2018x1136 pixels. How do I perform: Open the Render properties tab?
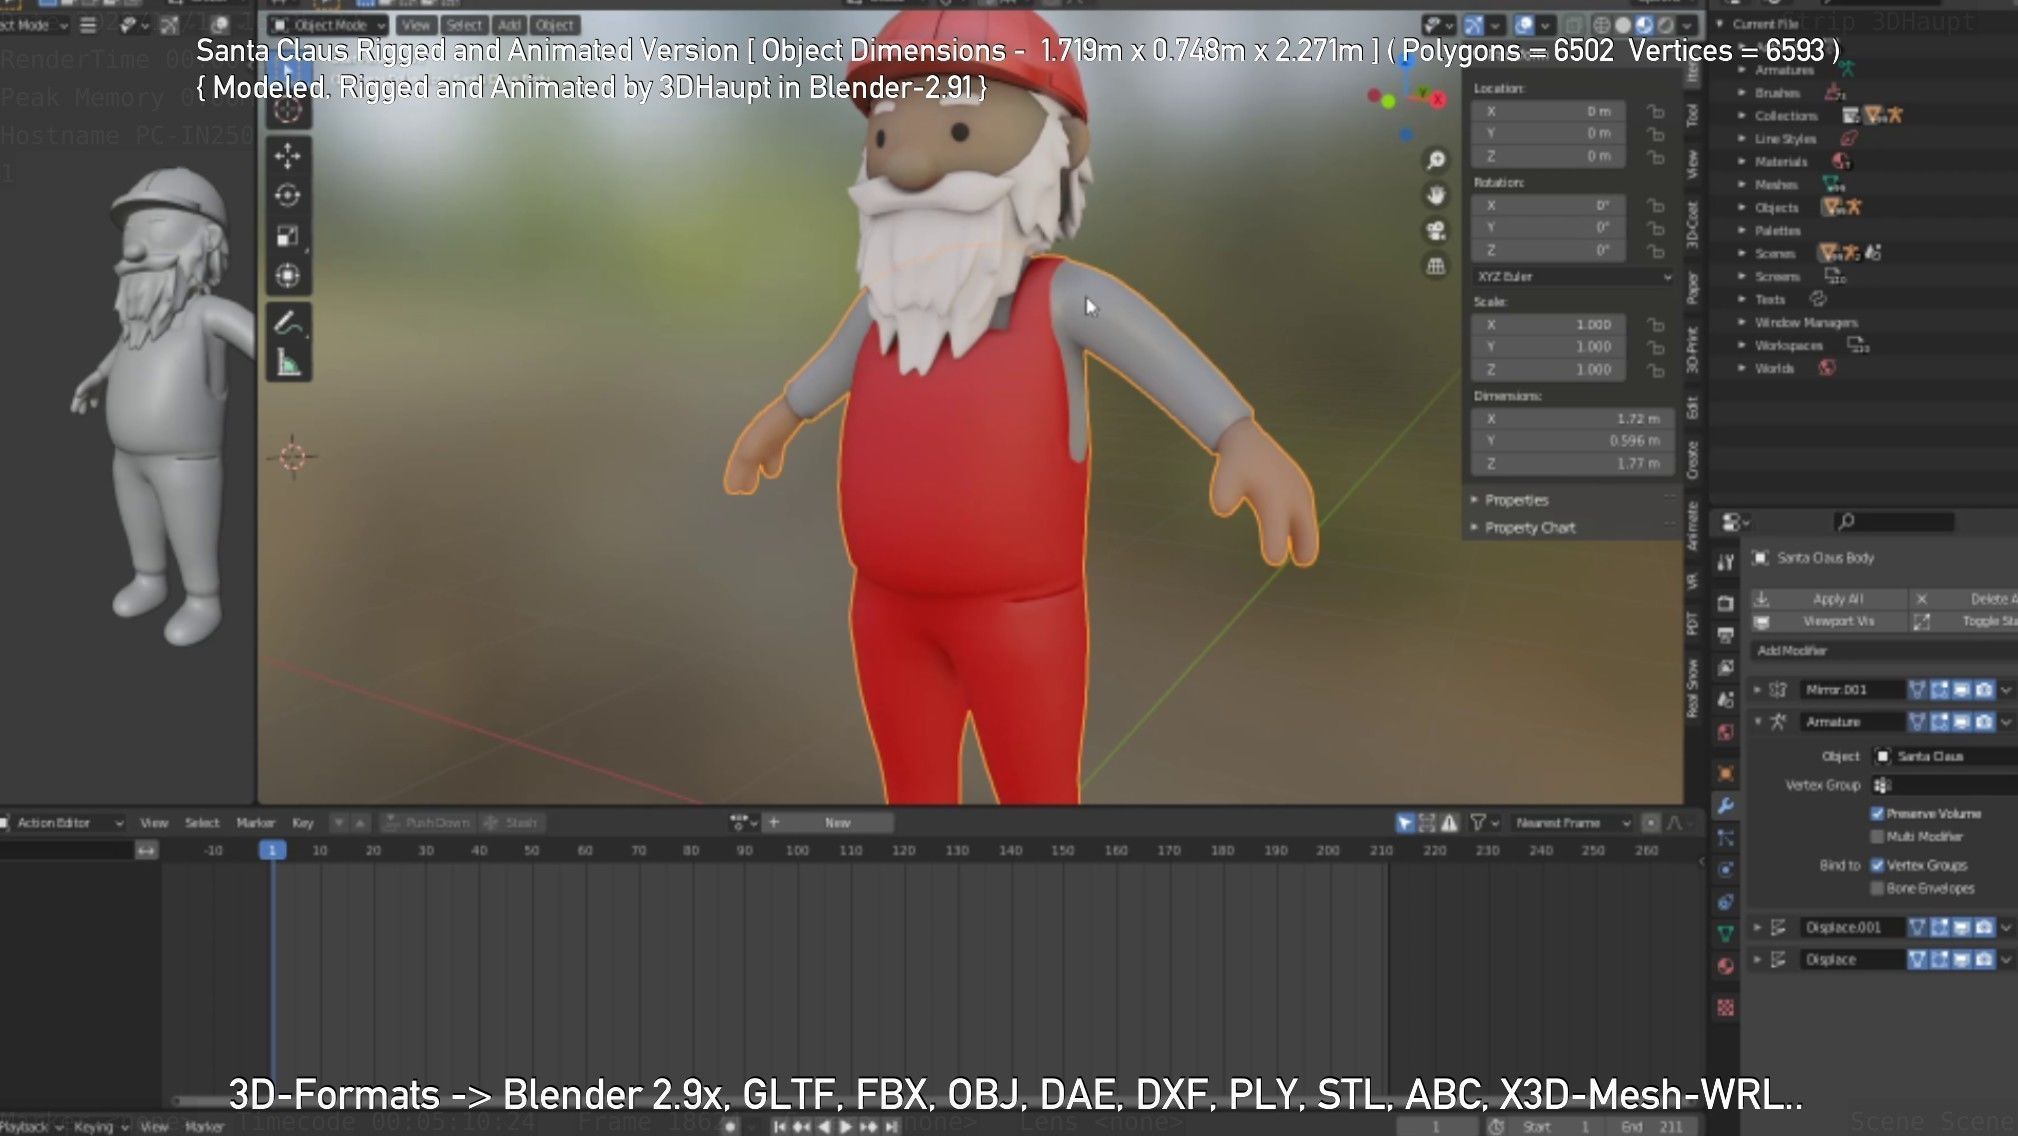click(1726, 603)
